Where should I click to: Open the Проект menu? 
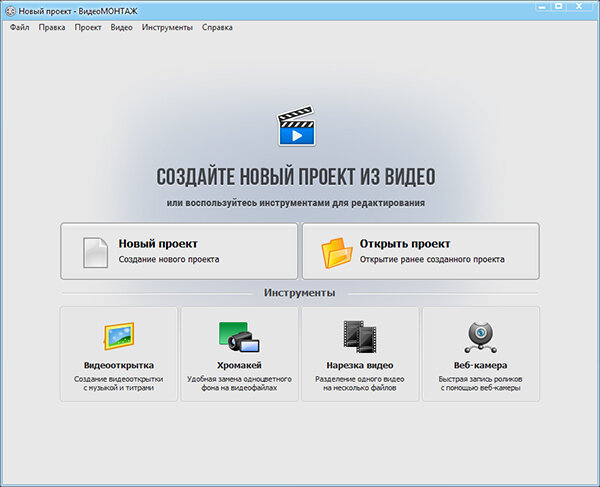click(x=88, y=28)
